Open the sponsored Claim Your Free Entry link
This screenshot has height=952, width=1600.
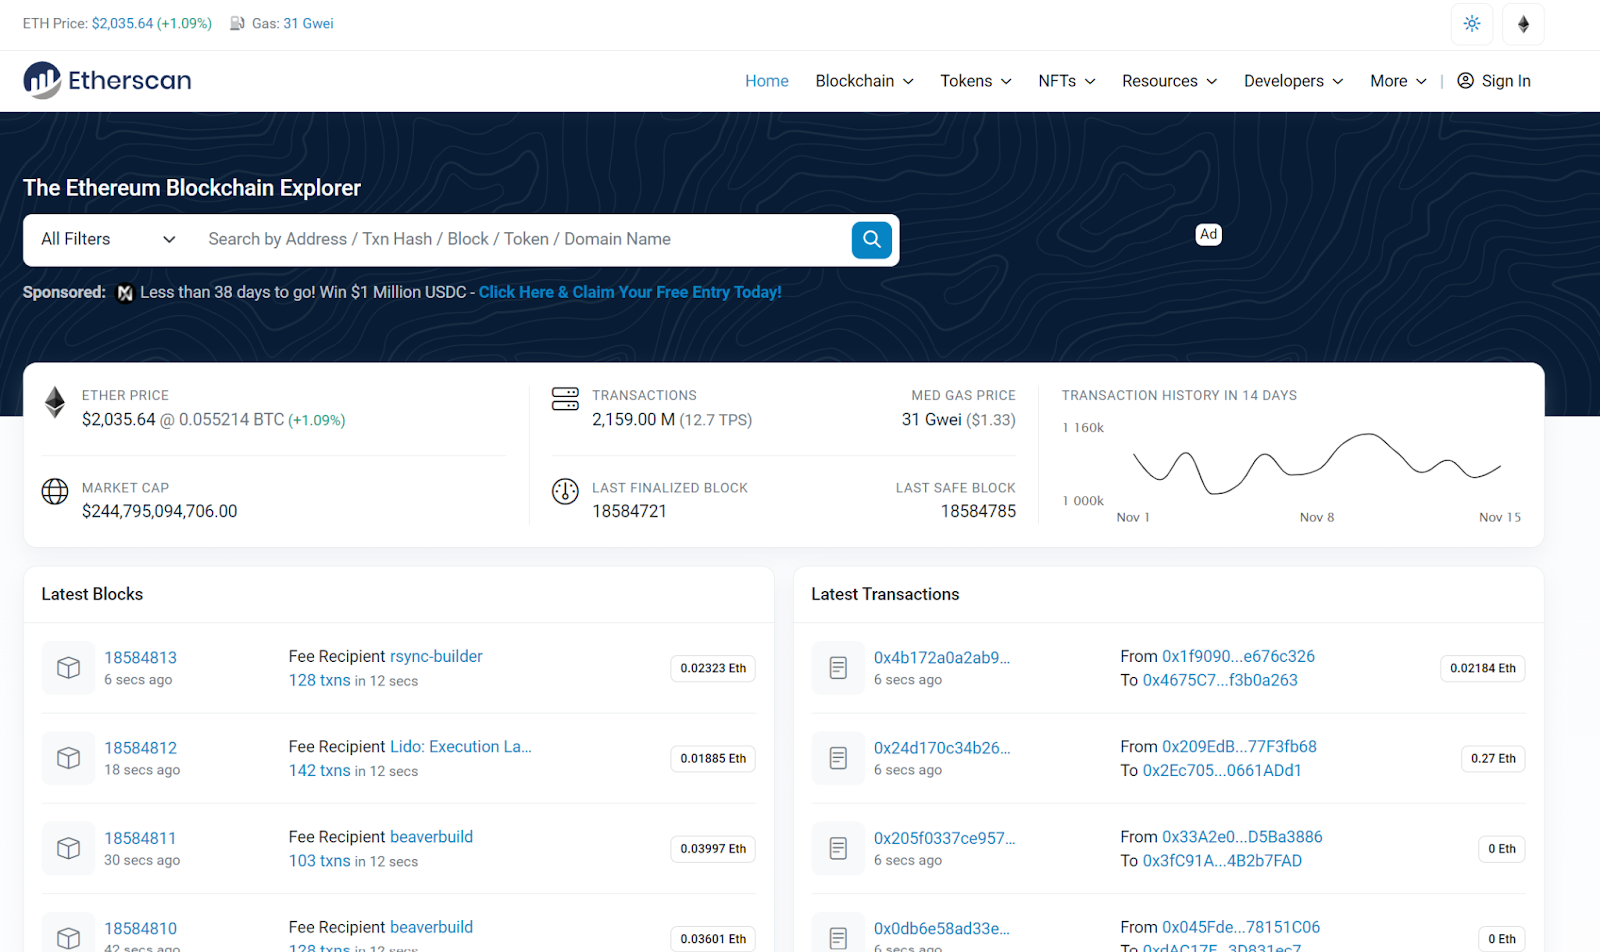(x=630, y=292)
